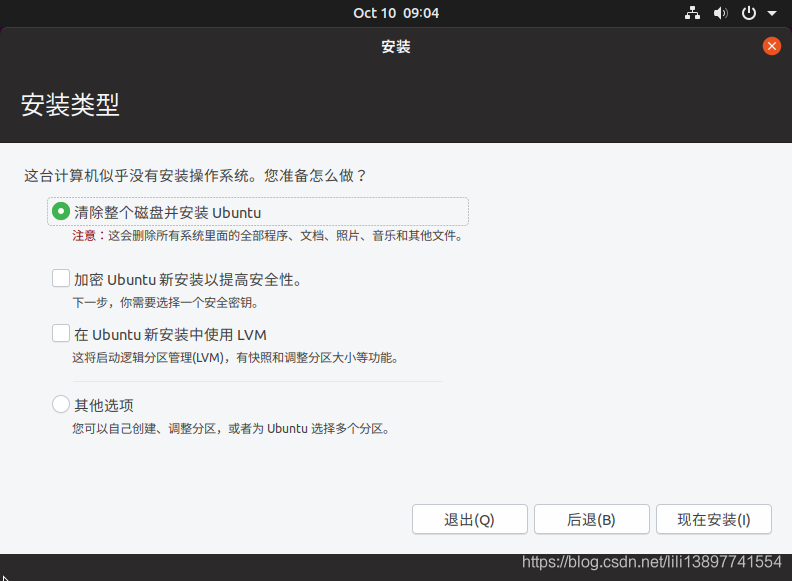The height and width of the screenshot is (581, 792).
Task: Open the volume speaker icon in top bar
Action: pyautogui.click(x=720, y=13)
